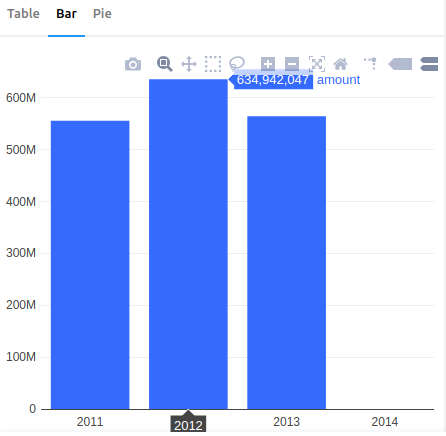Viewport: 446px width, 436px height.
Task: Click the 2013 bar
Action: tap(287, 263)
